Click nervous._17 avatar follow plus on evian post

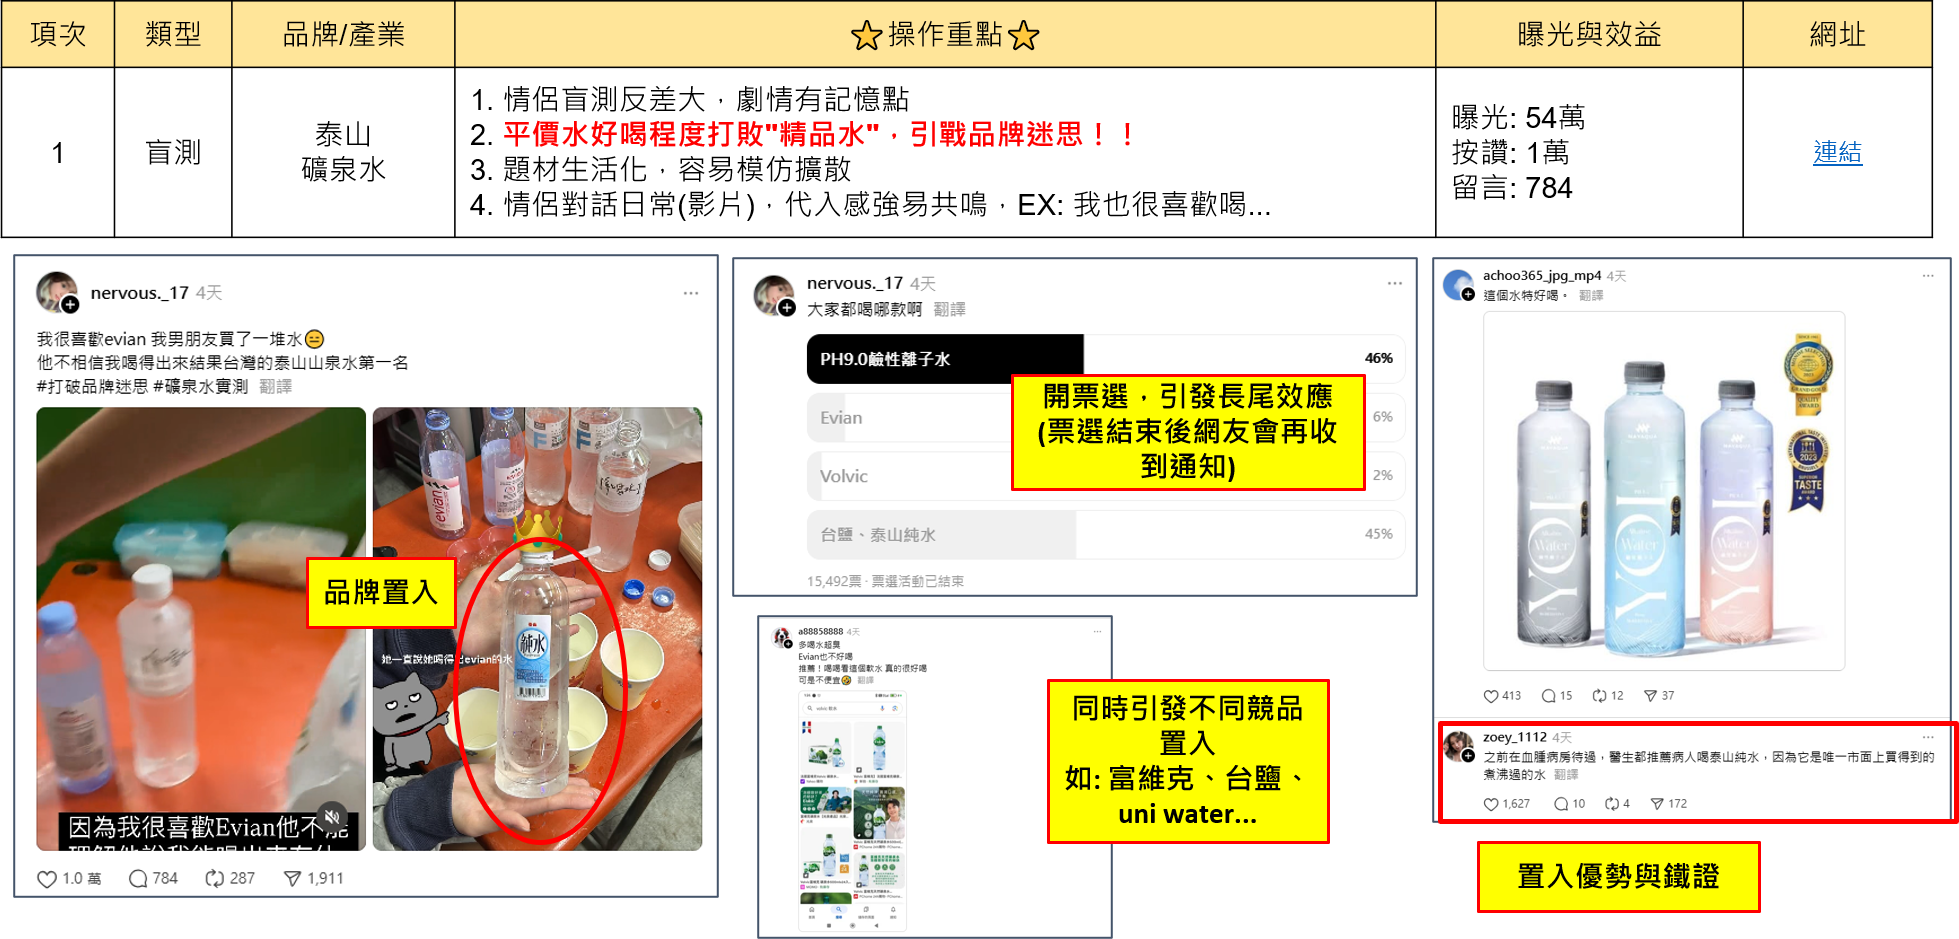(70, 305)
